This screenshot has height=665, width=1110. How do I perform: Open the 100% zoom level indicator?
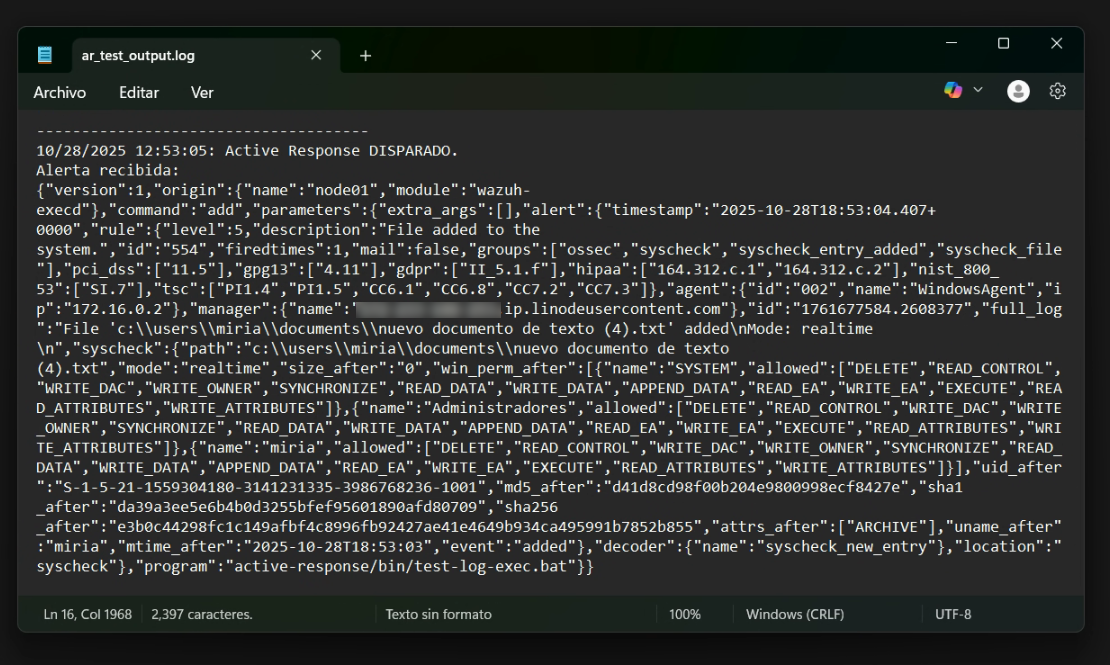(x=685, y=614)
